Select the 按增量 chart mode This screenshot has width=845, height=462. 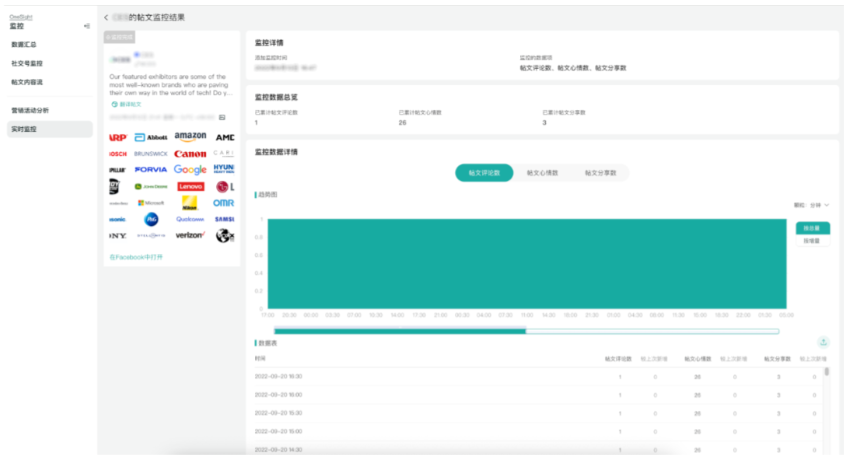pos(812,241)
